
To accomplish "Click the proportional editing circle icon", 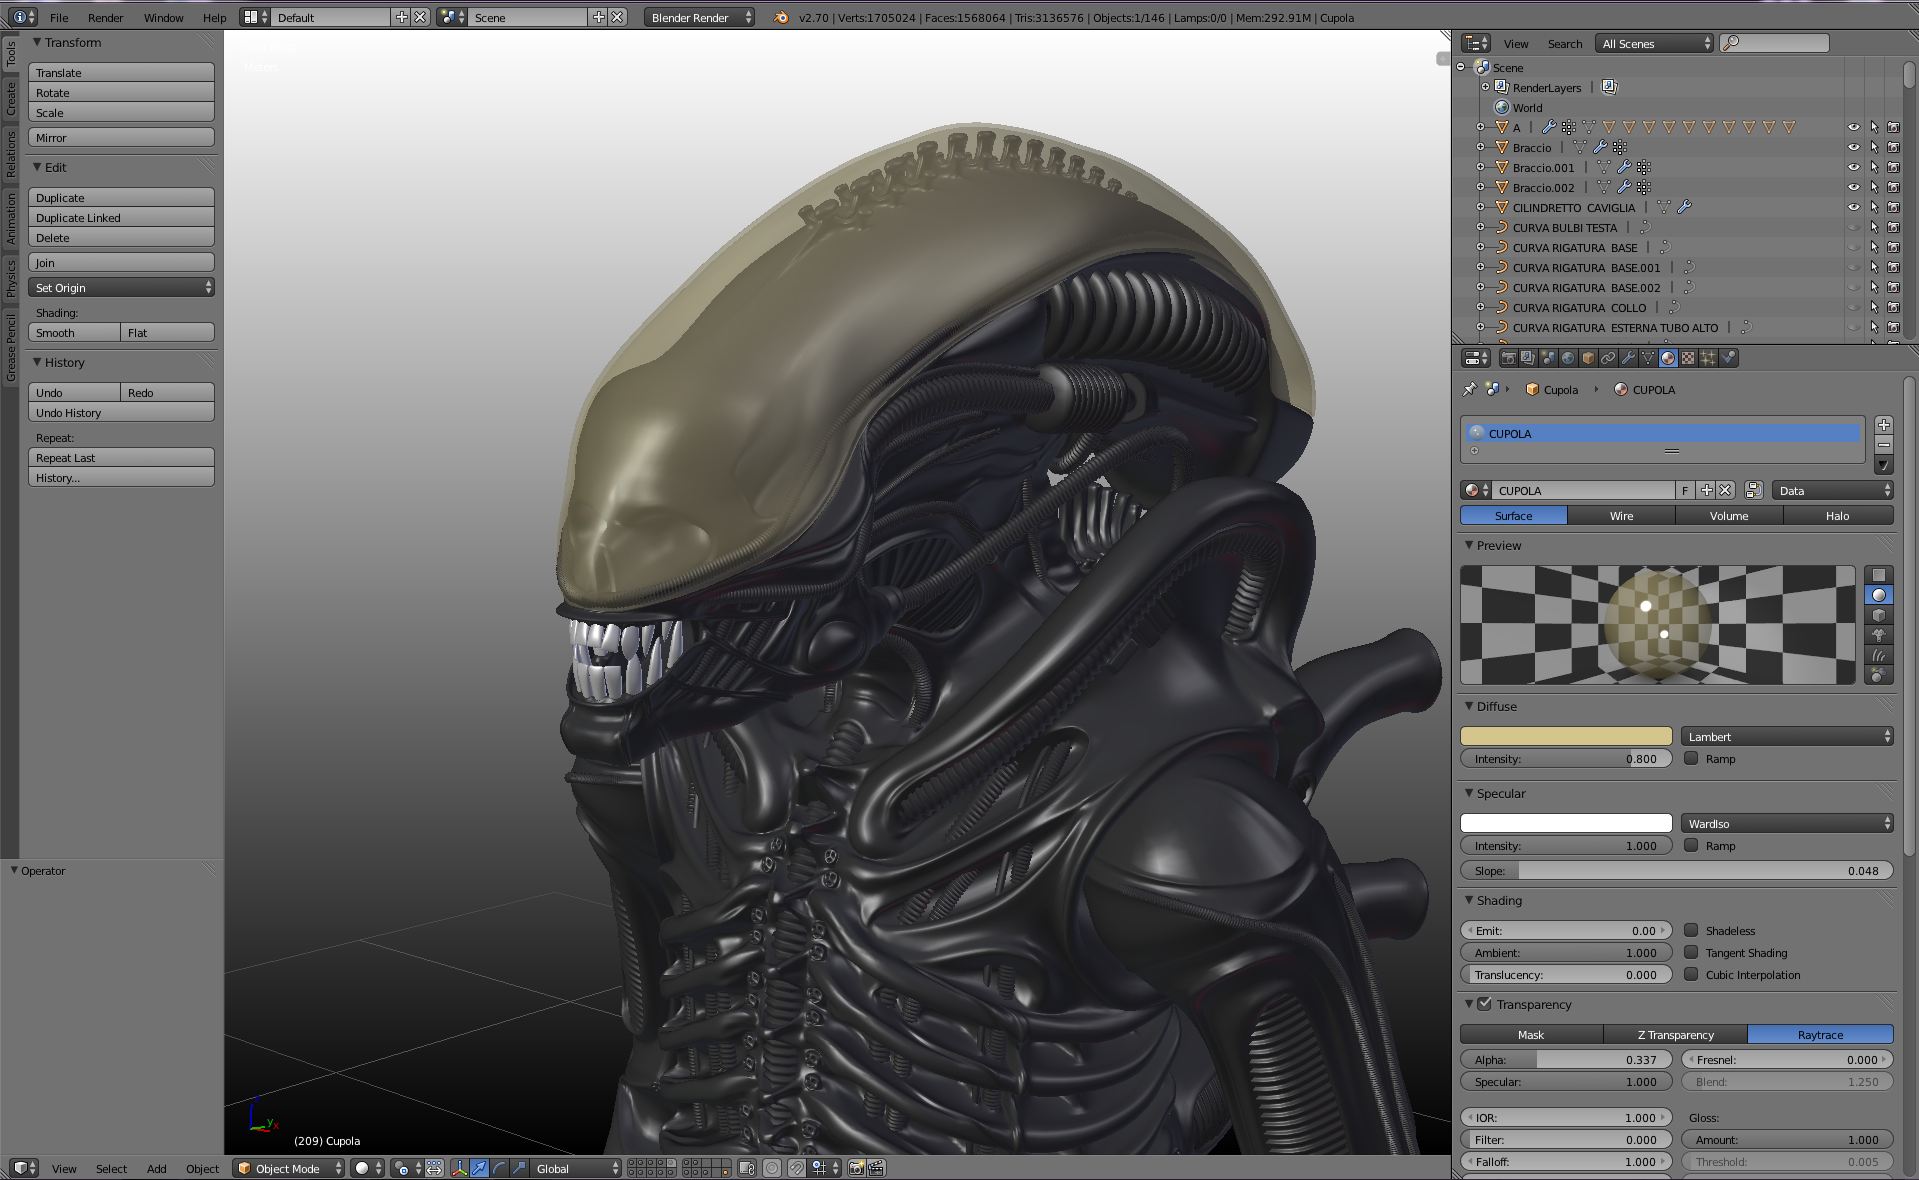I will click(x=772, y=1168).
